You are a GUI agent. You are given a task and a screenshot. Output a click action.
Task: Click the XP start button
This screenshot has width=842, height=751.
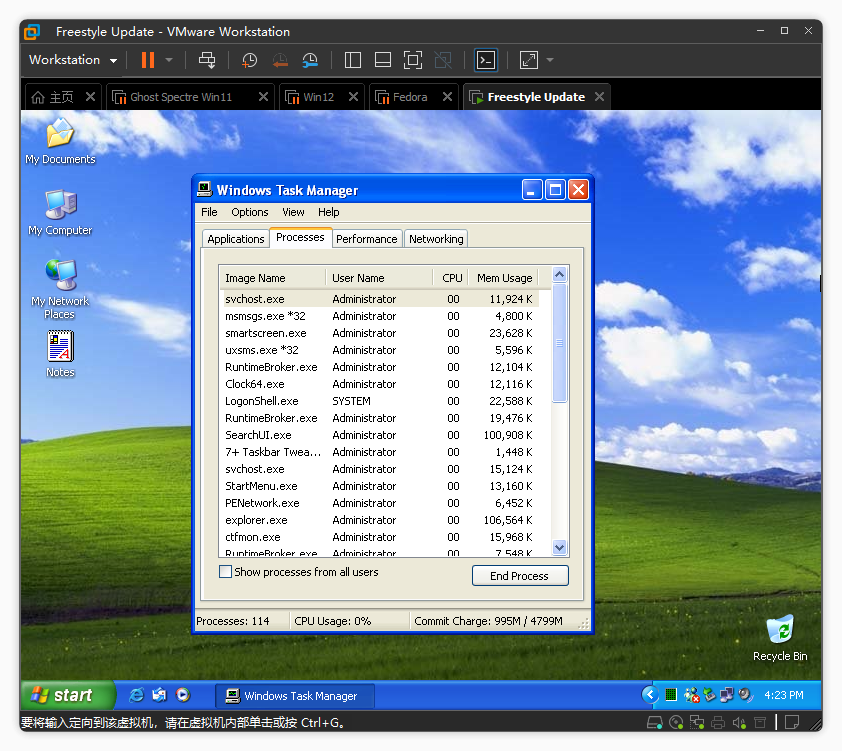63,695
